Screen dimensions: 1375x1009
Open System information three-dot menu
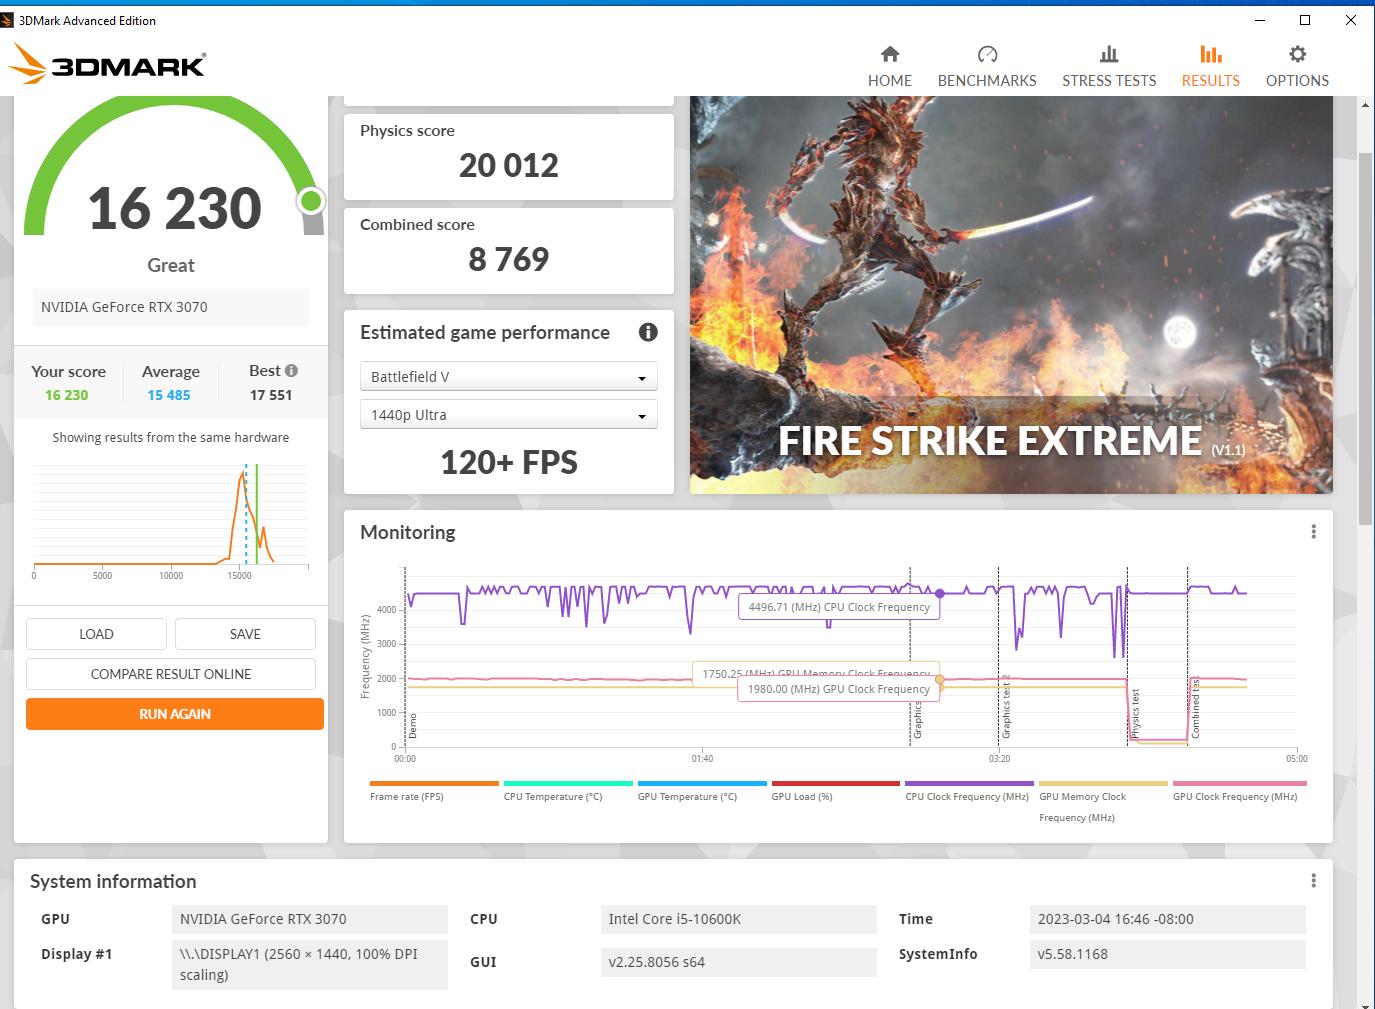(x=1313, y=881)
